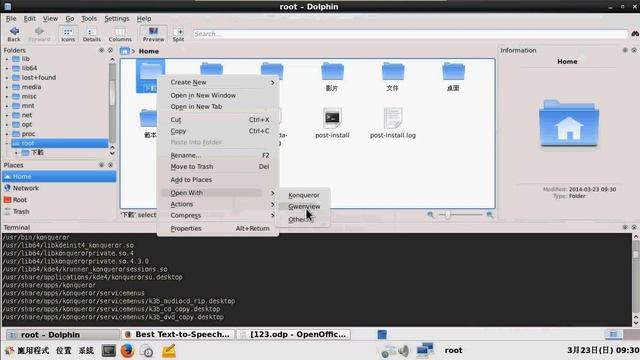Select Trash in Places

[59, 211]
